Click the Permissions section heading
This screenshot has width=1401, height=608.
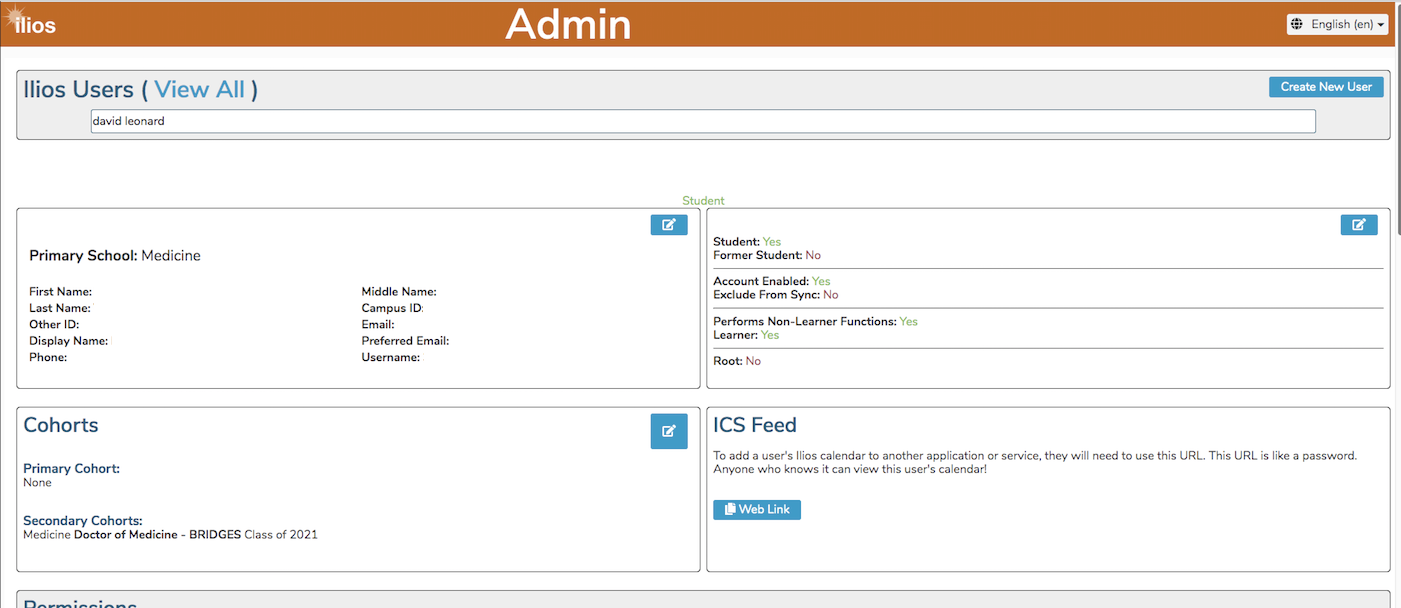(x=80, y=603)
